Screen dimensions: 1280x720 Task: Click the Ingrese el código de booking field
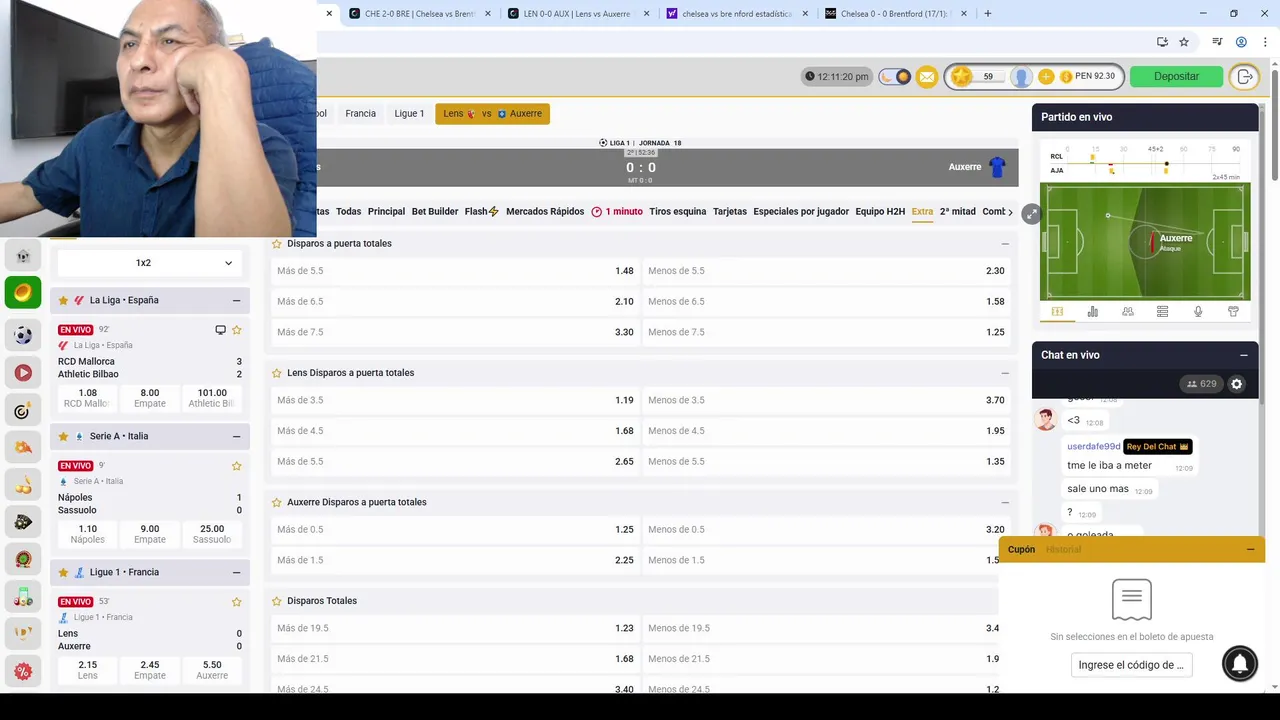[1131, 665]
